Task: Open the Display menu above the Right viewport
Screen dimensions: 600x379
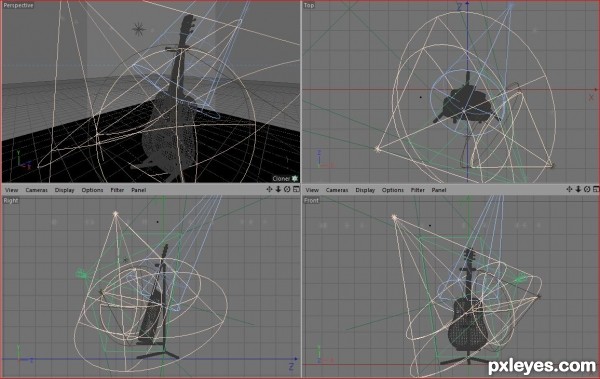Action: click(64, 190)
